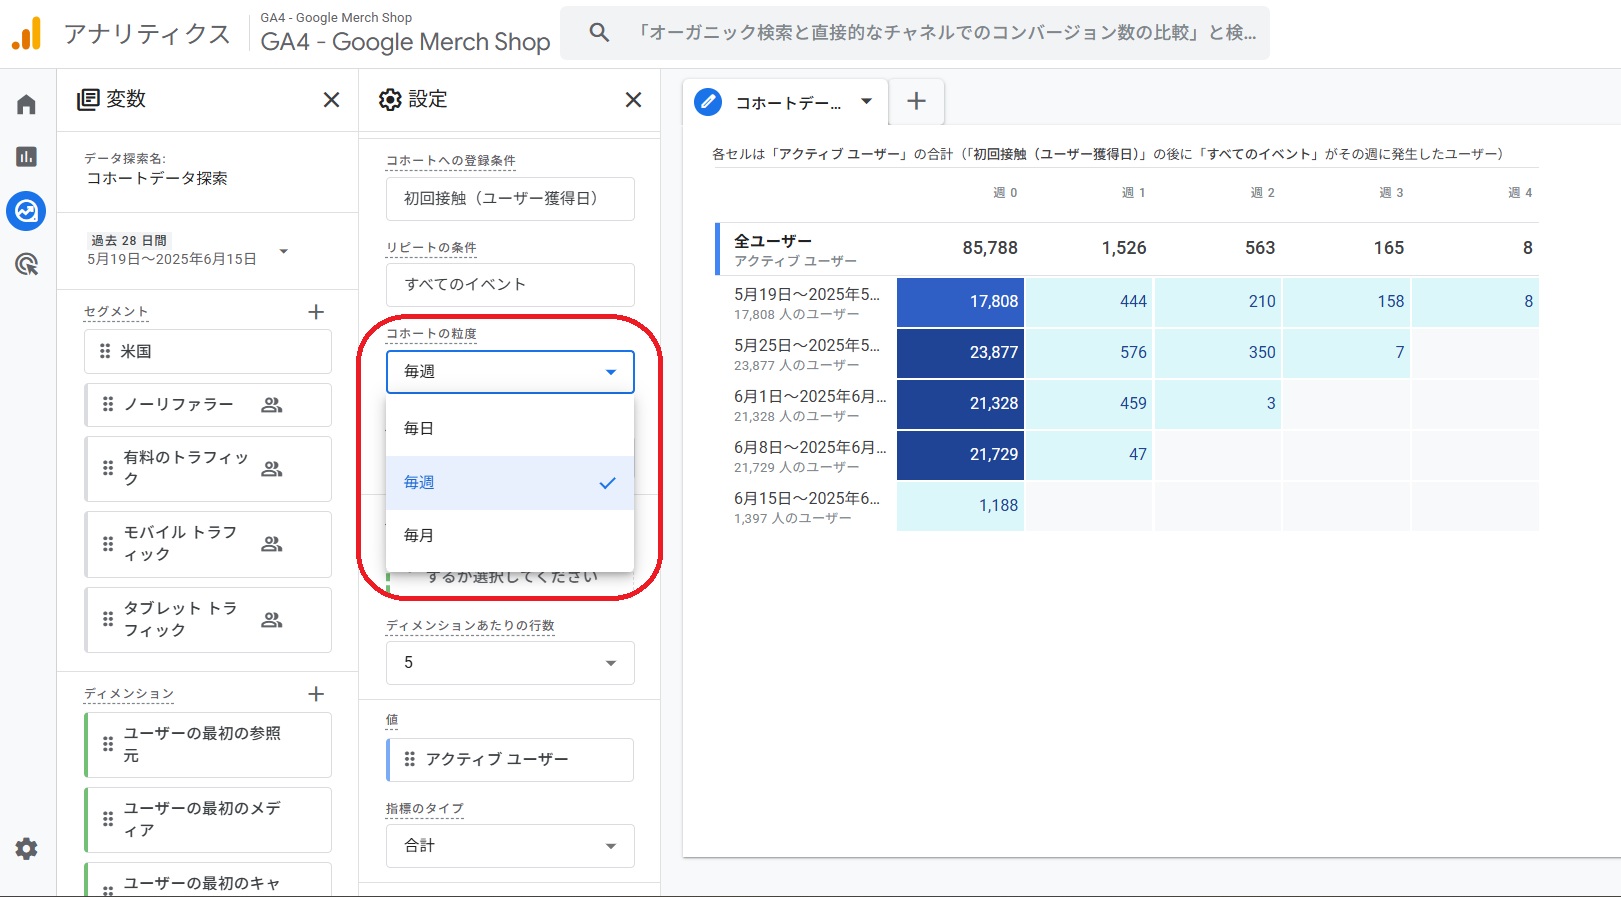1621x897 pixels.
Task: Click users icon on 有料のトラフィック segment
Action: 271,469
